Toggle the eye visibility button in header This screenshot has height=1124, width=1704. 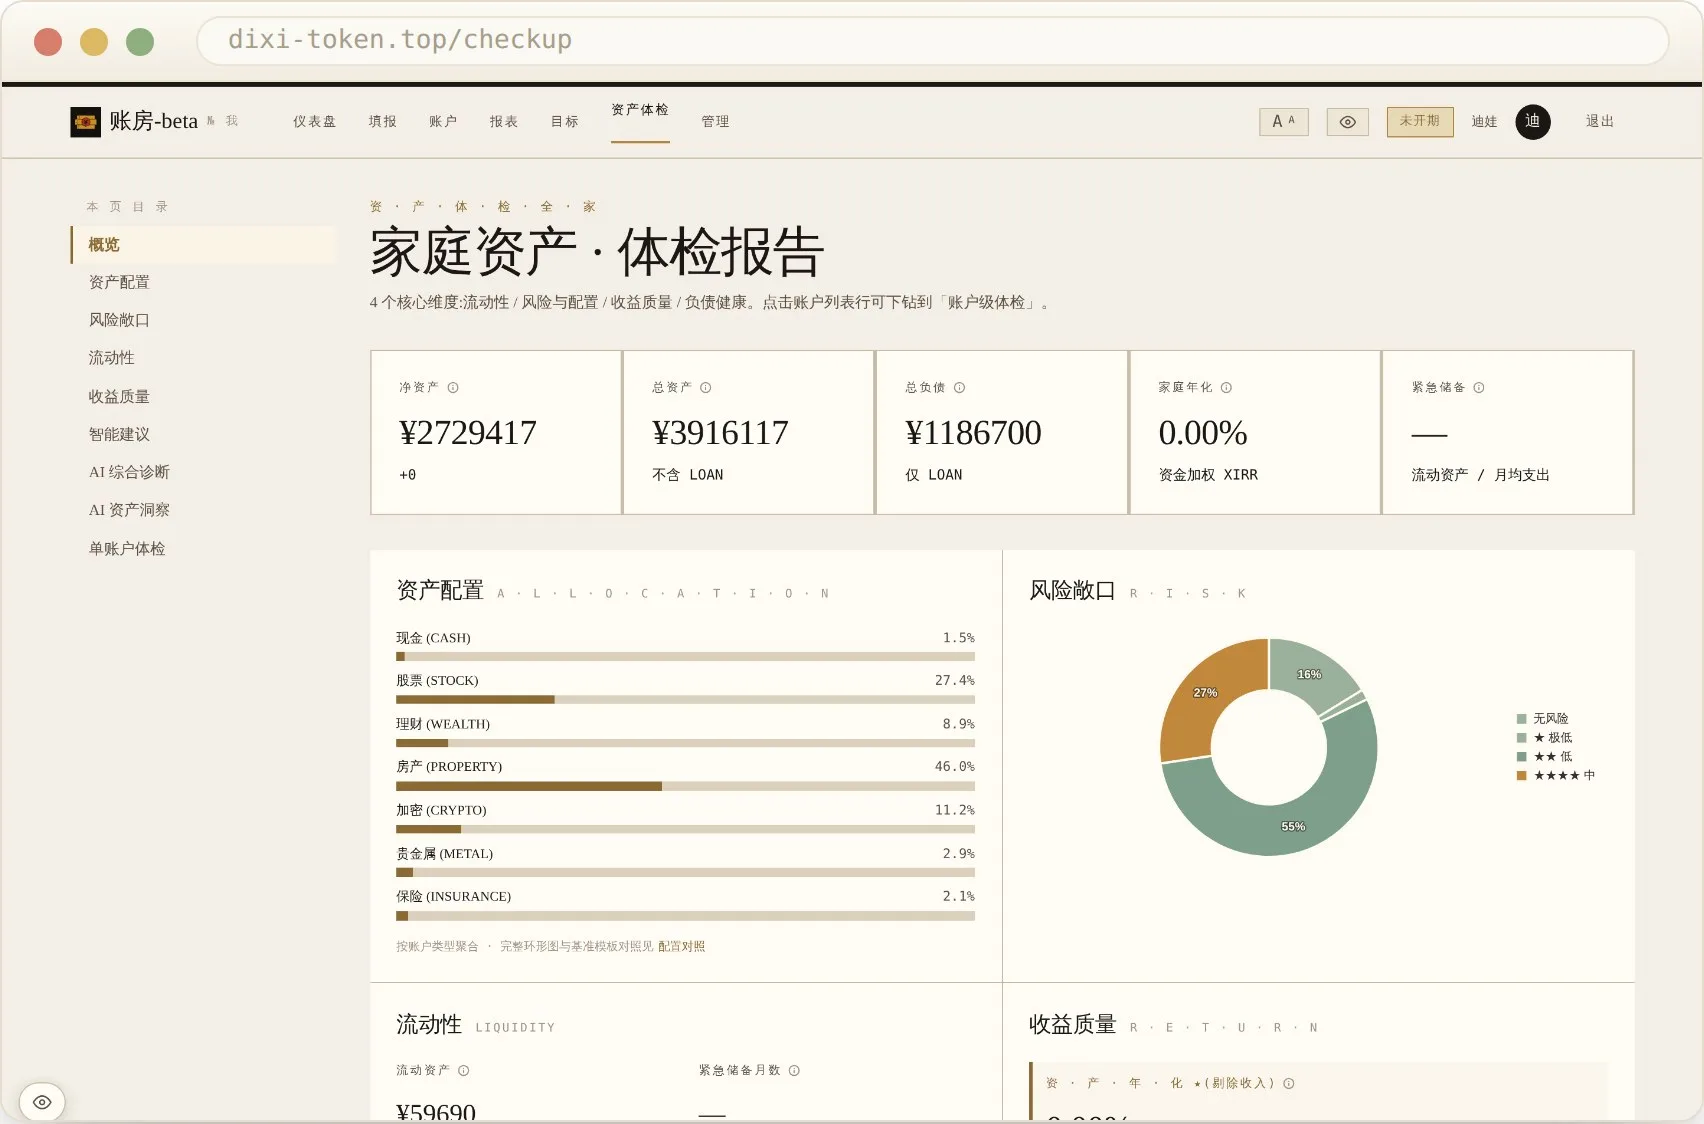(x=1348, y=122)
